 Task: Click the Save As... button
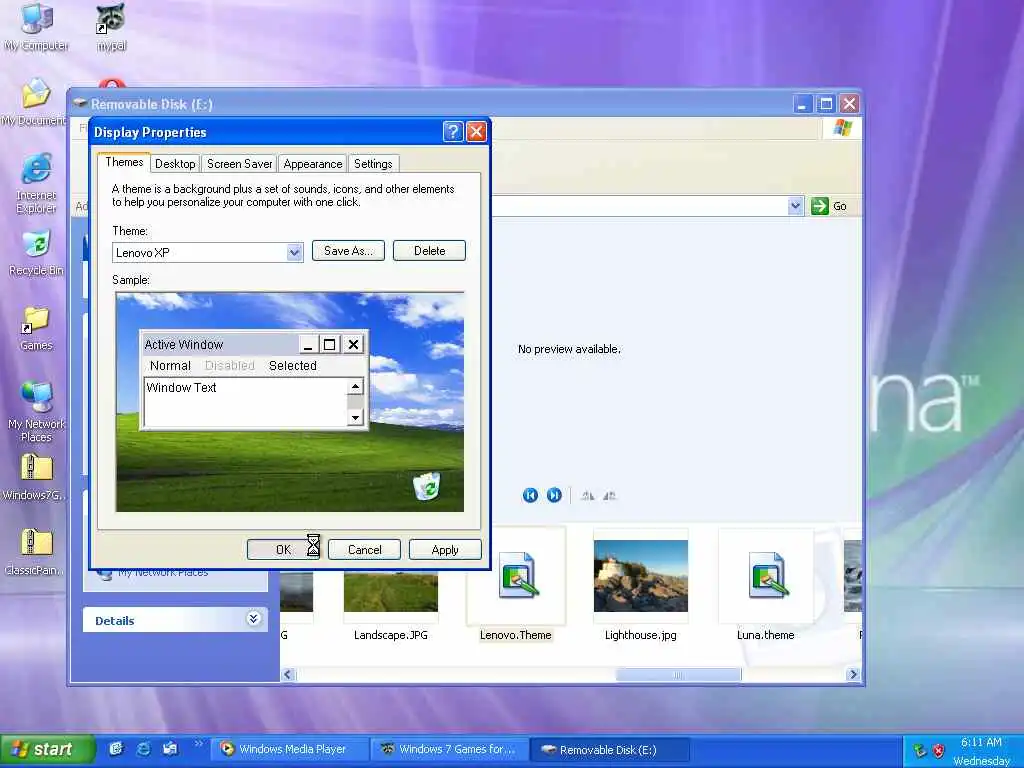348,251
